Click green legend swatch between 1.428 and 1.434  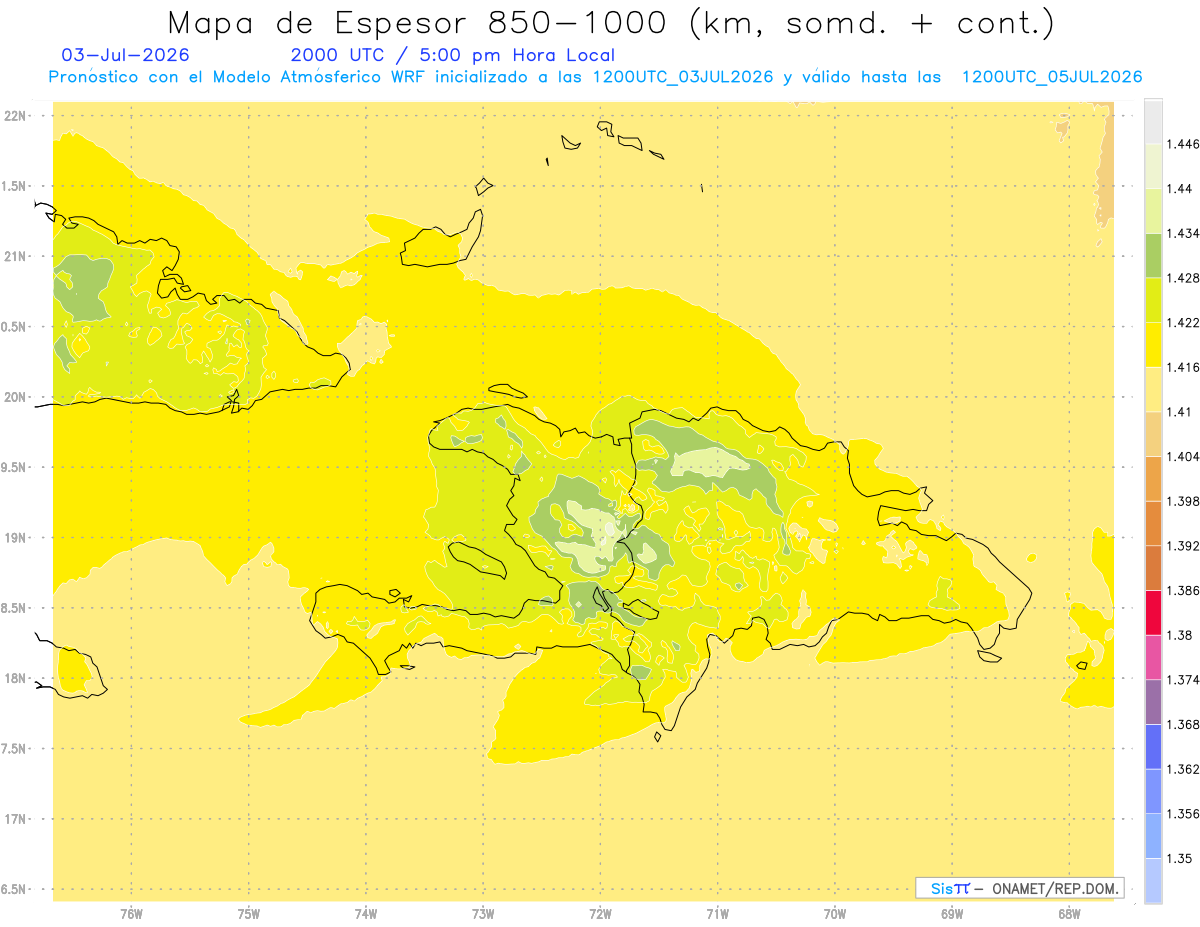click(x=1153, y=255)
